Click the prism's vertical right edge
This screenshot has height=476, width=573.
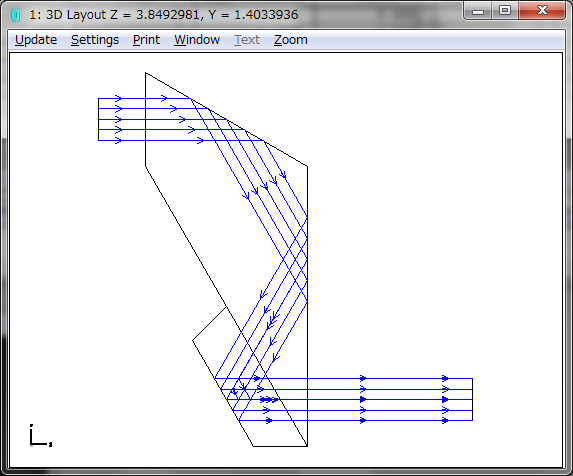(307, 306)
